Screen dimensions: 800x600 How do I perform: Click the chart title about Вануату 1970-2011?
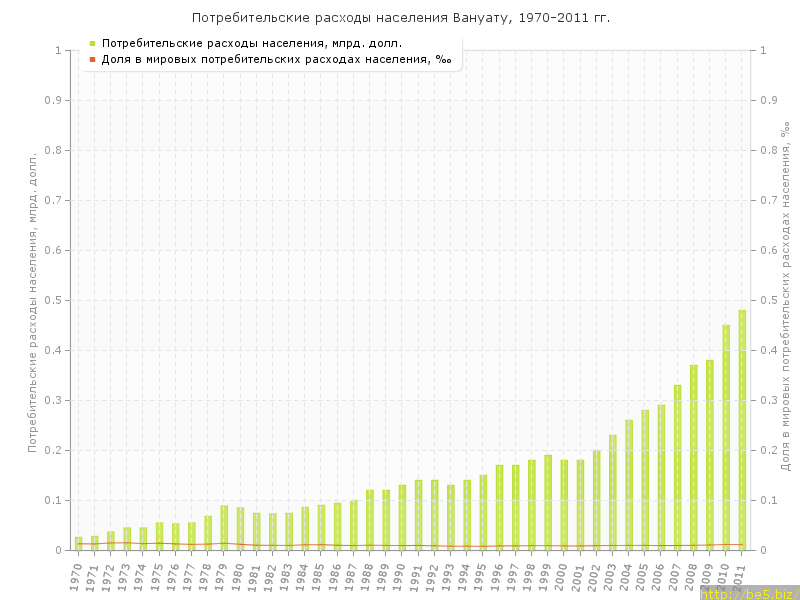click(x=400, y=18)
